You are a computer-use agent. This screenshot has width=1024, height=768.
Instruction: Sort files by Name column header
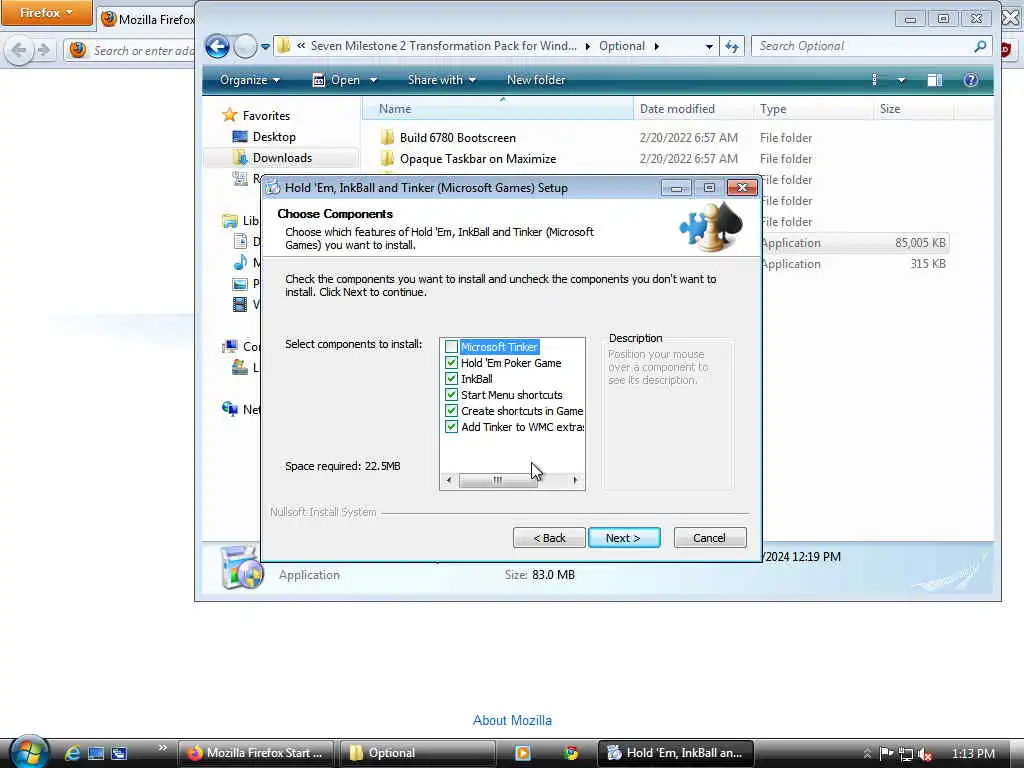click(x=498, y=109)
